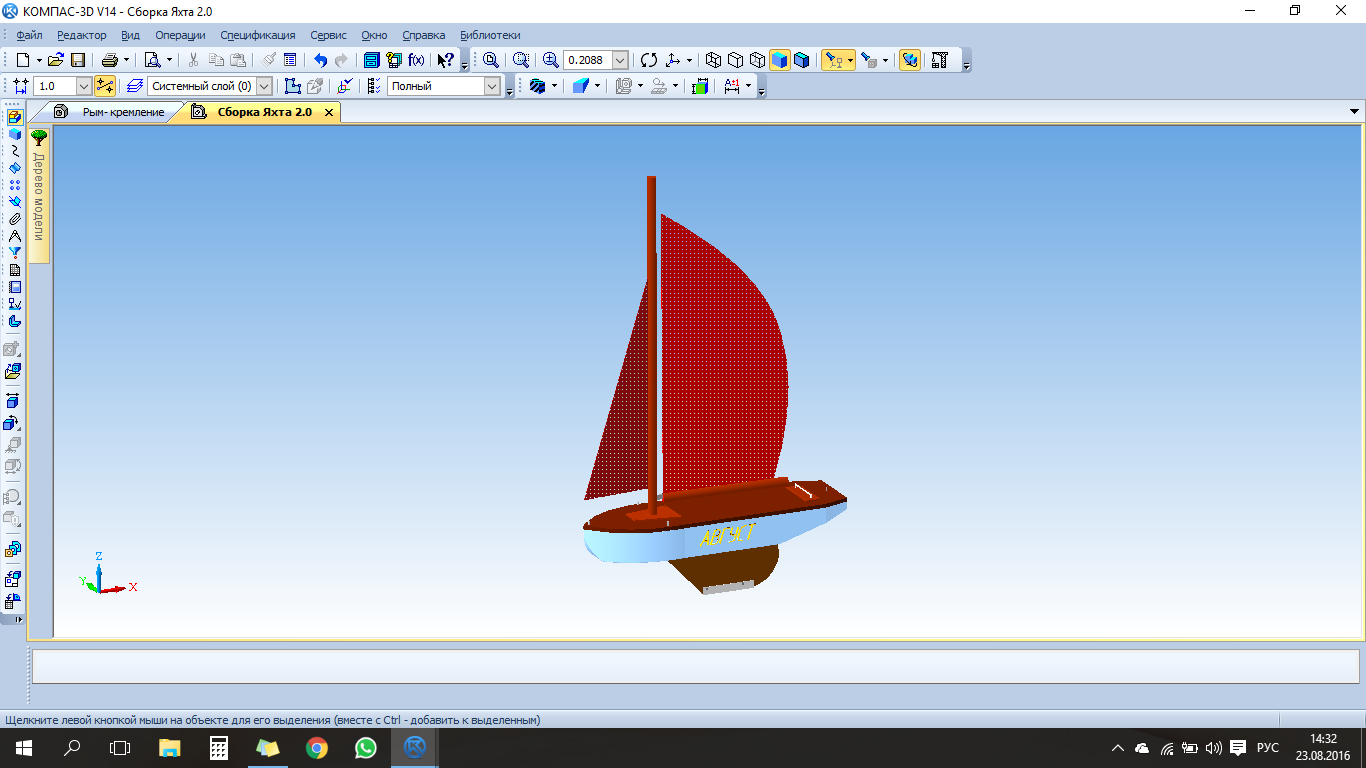Open the Библиотеки menu
Screen dimensions: 1366x768
pos(490,35)
